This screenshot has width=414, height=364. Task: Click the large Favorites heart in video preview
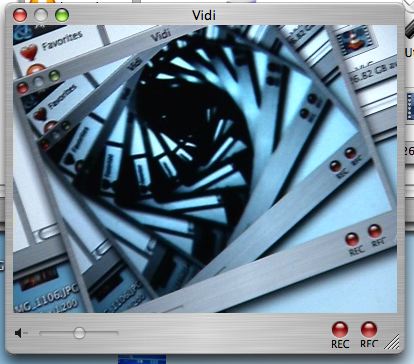29,52
